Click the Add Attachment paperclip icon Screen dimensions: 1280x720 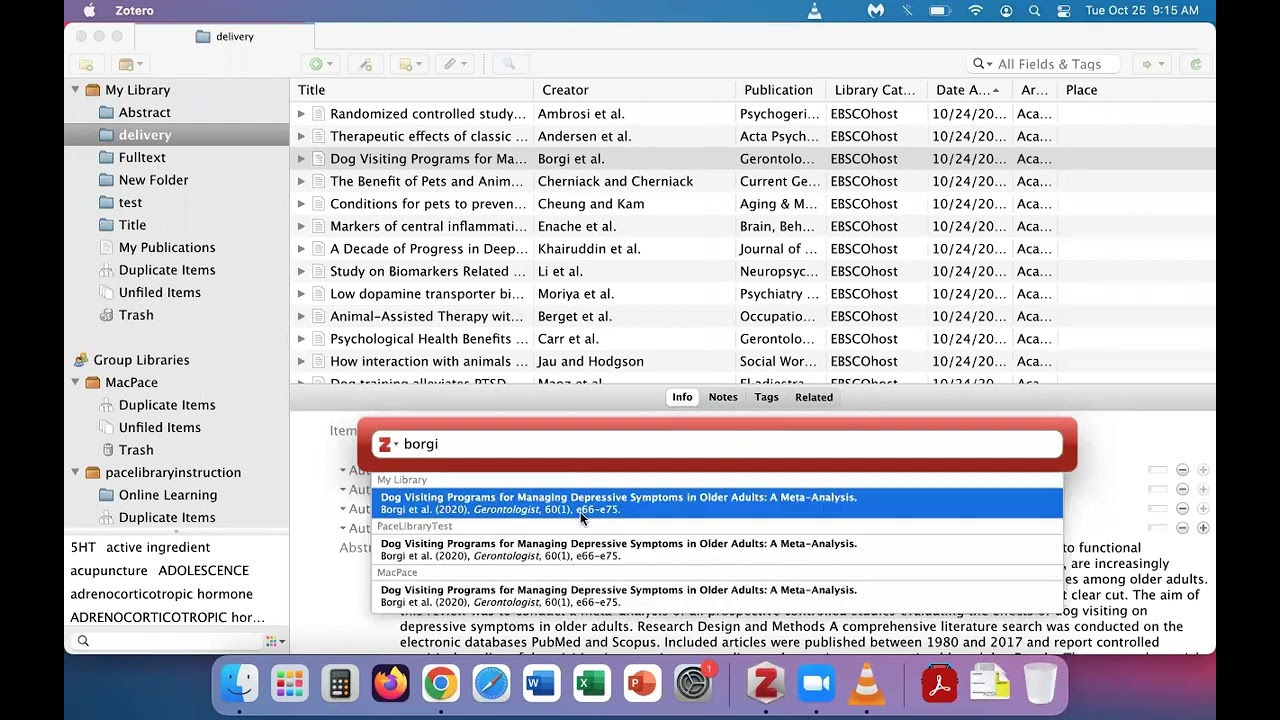(455, 64)
